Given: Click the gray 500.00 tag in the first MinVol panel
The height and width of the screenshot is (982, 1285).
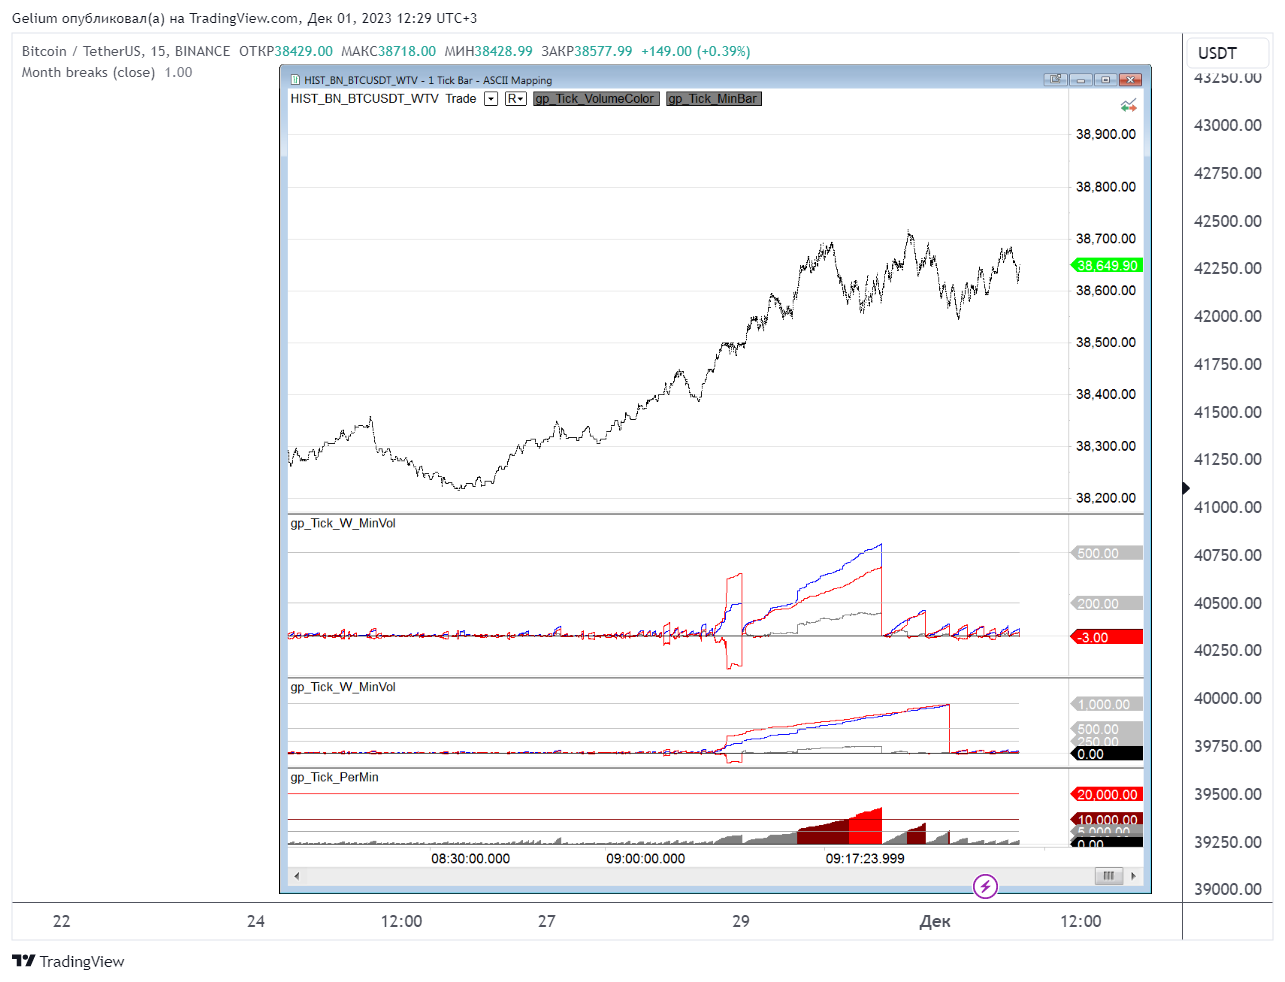Looking at the screenshot, I should tap(1106, 553).
